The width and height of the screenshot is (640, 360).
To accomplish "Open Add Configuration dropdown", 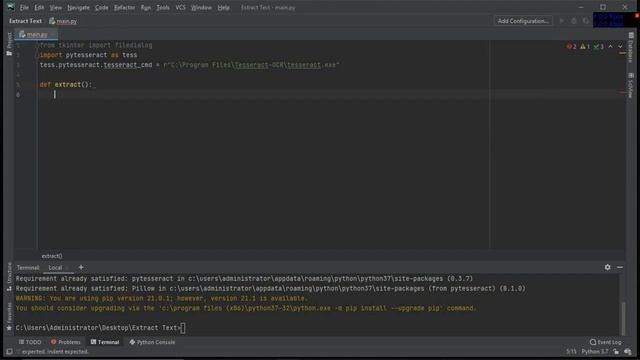I will coord(523,21).
